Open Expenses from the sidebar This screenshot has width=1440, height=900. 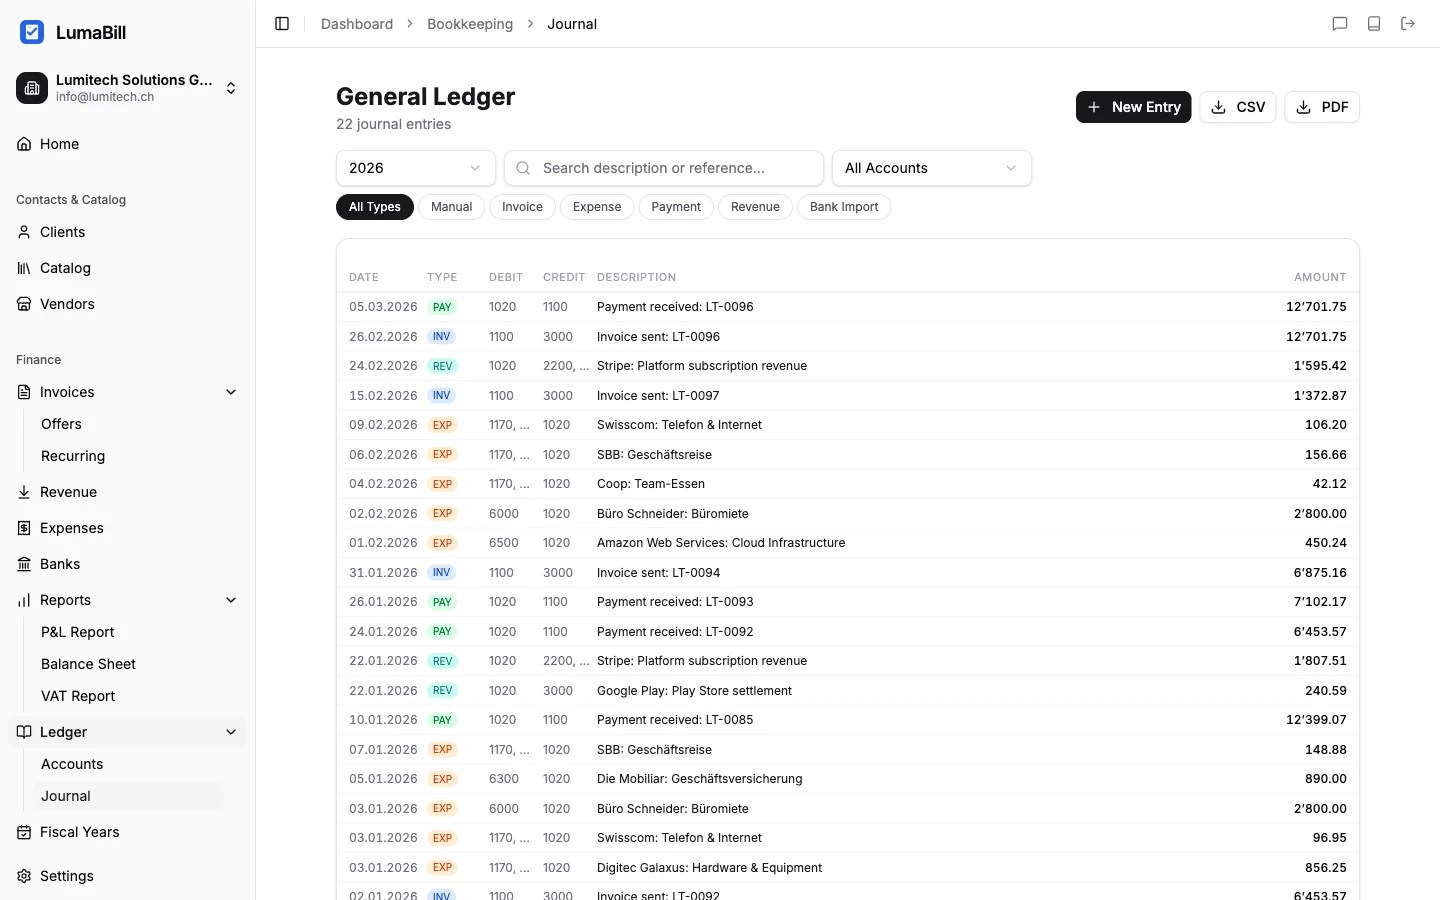pyautogui.click(x=71, y=528)
